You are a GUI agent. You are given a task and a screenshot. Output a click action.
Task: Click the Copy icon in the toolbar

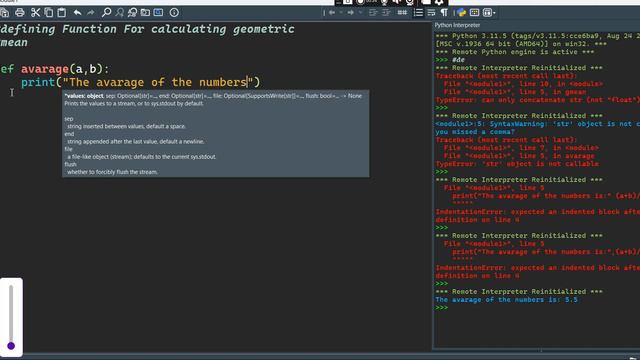tap(49, 13)
